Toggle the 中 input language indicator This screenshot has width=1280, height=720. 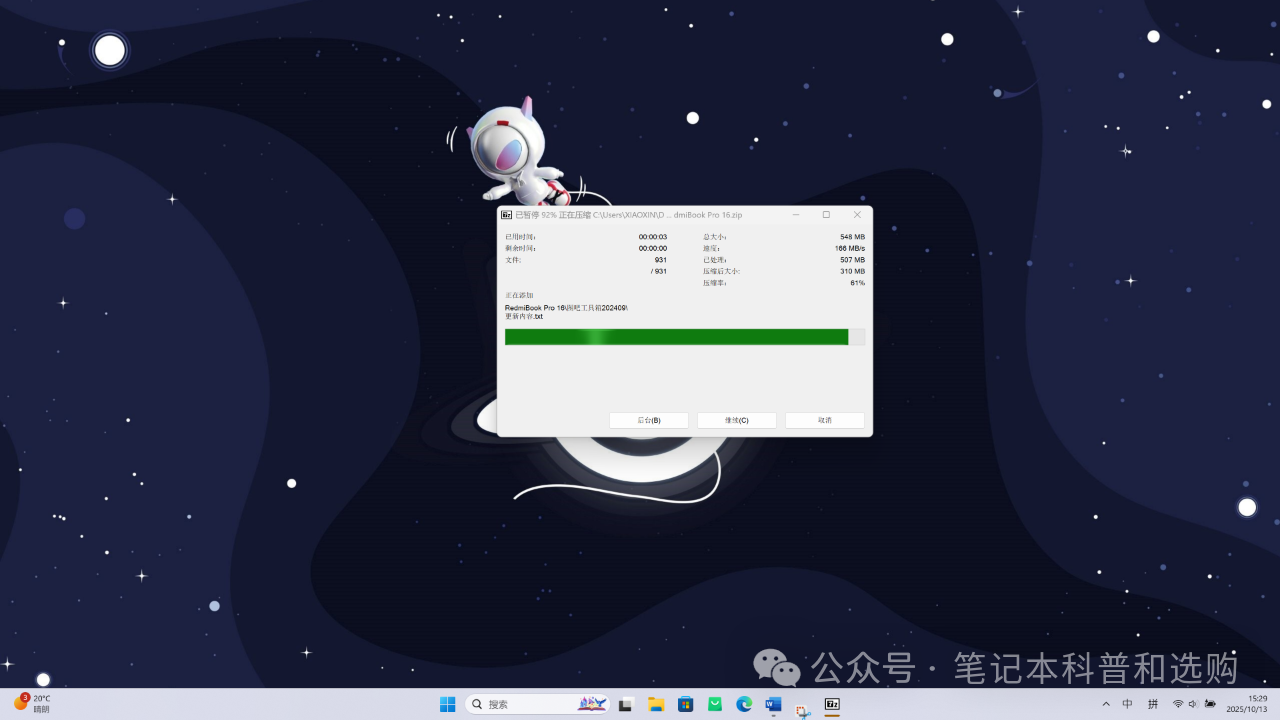(1128, 704)
